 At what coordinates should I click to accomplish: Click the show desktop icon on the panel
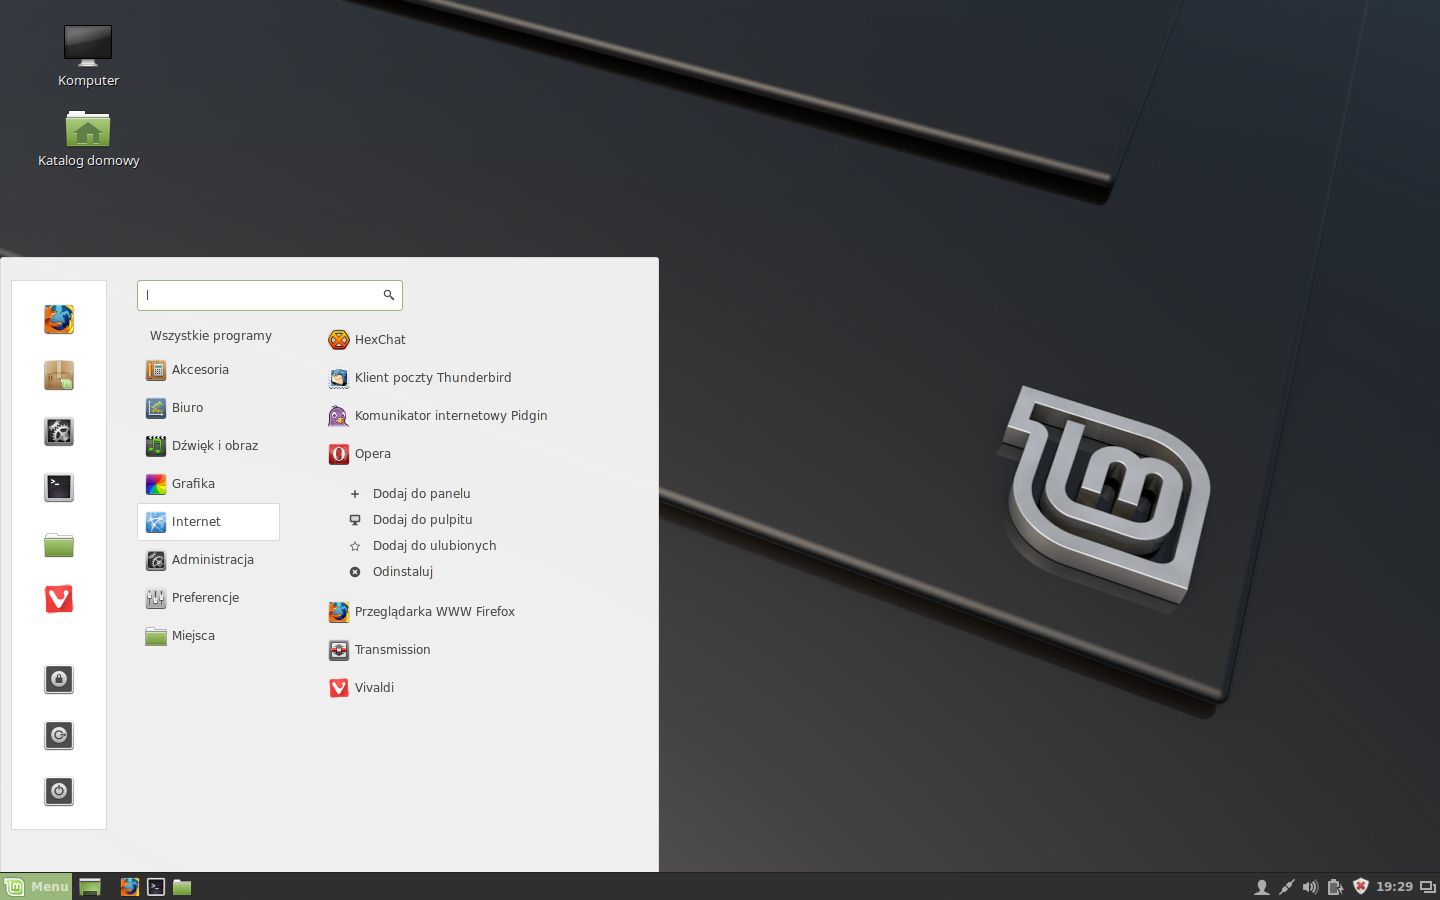(x=90, y=887)
